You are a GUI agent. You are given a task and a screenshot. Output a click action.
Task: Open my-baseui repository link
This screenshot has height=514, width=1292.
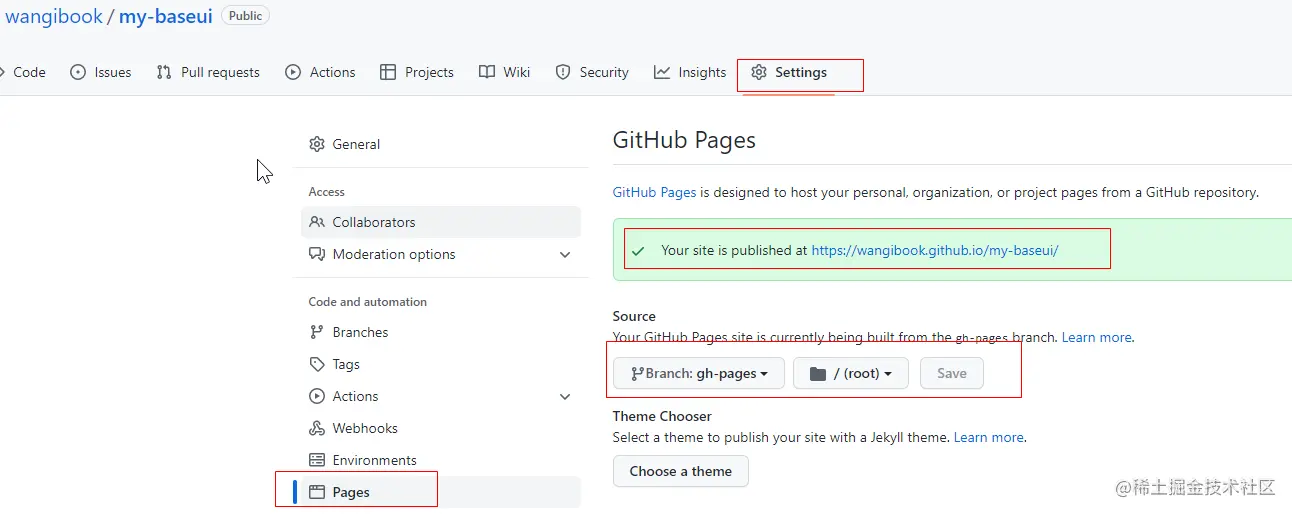pos(166,16)
